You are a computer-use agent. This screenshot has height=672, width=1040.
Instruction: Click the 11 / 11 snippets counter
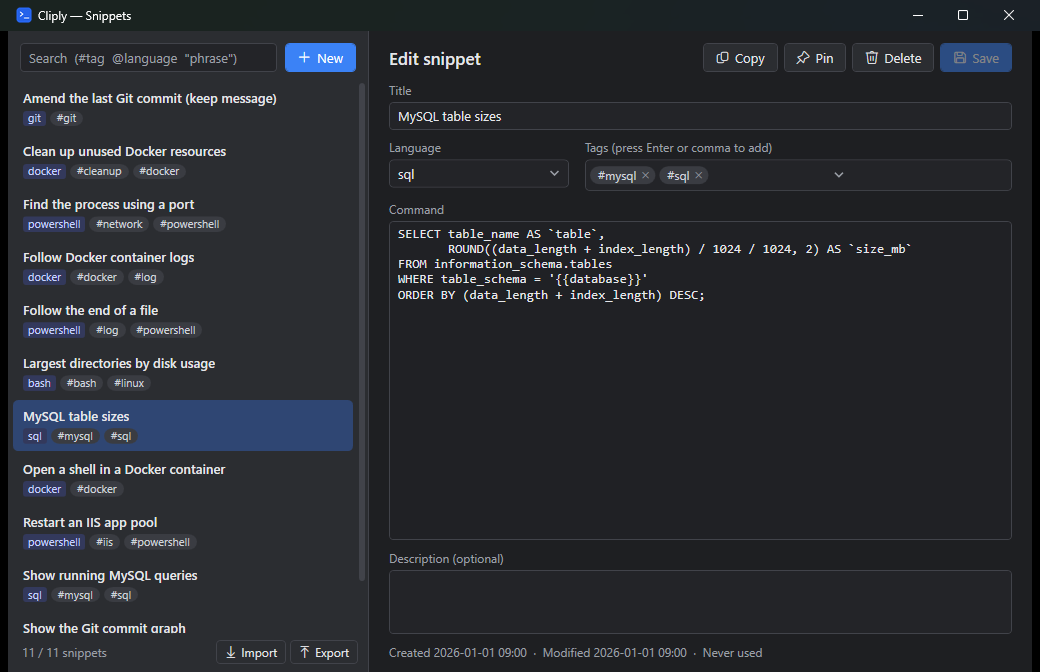pos(64,653)
